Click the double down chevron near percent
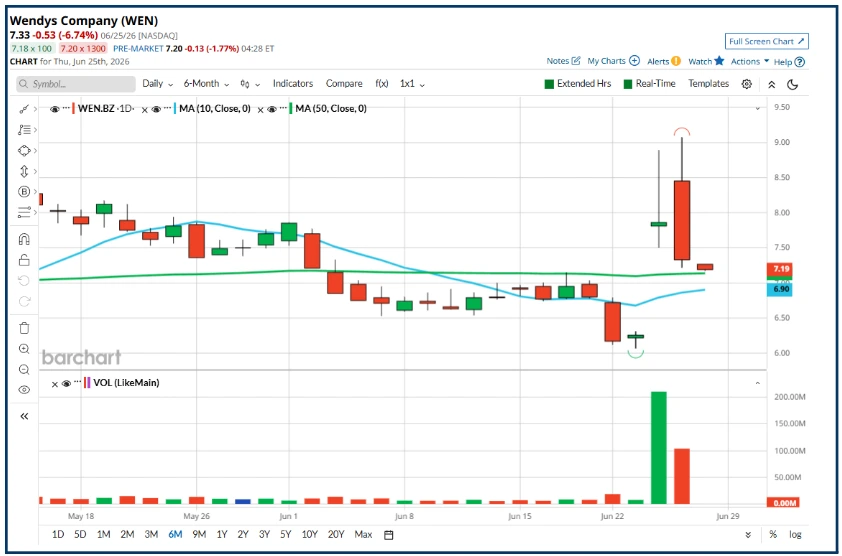 coord(748,535)
